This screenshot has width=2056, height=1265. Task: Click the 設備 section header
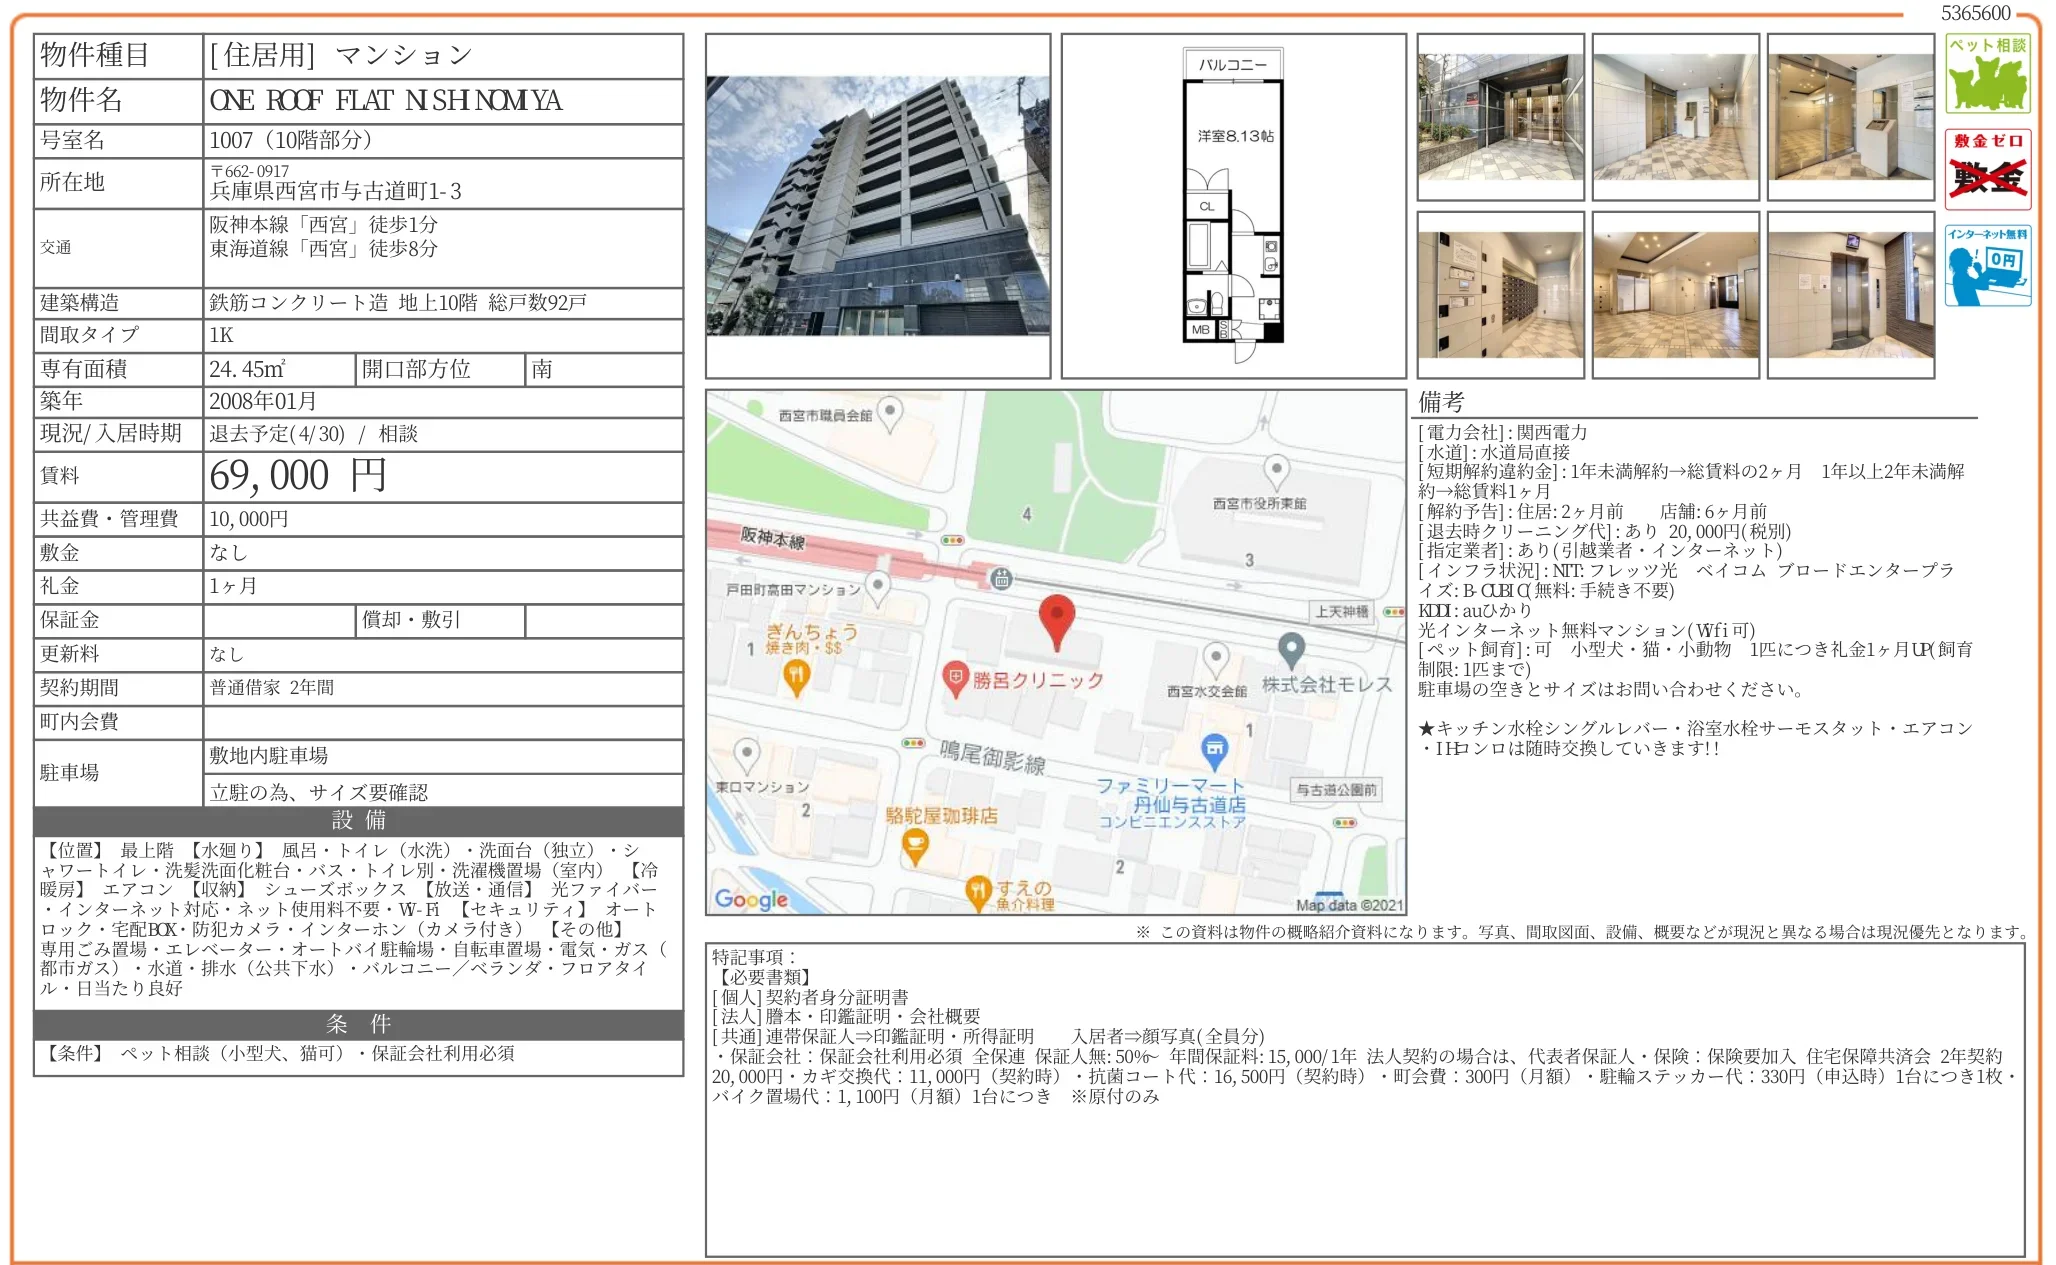[358, 821]
